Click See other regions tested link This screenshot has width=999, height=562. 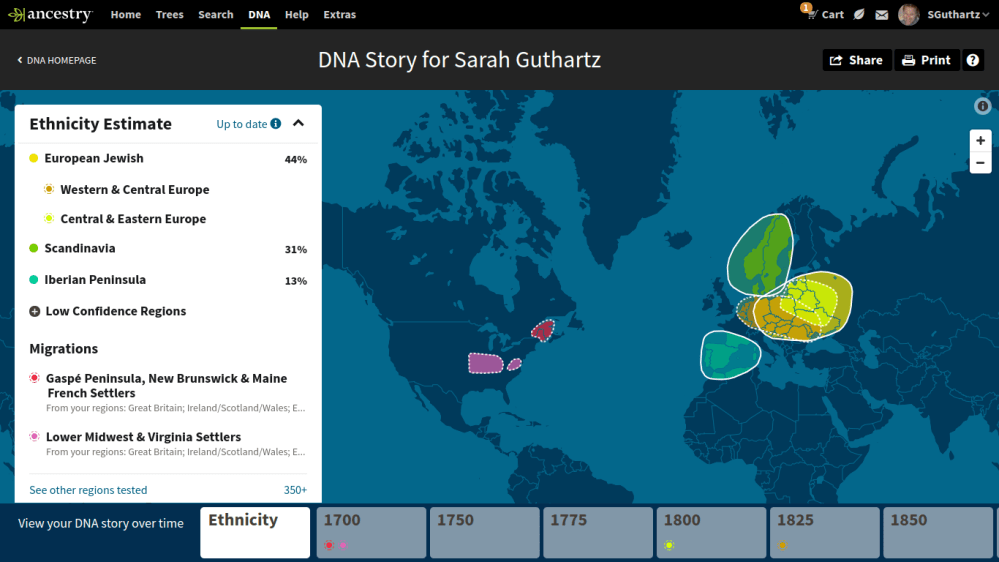(x=88, y=490)
